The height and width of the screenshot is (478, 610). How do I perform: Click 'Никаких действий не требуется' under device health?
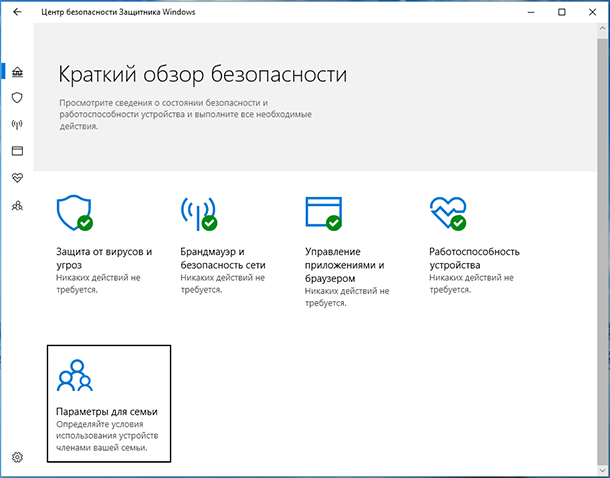[471, 284]
